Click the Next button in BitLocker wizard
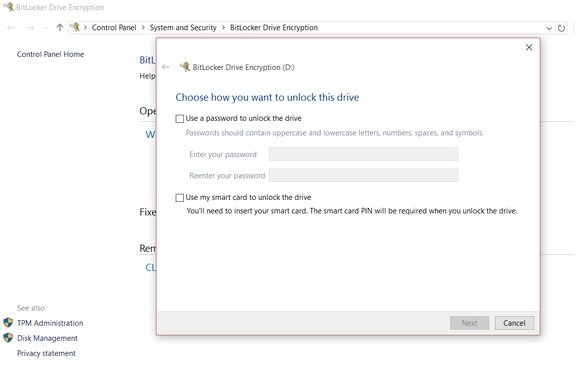 coord(469,323)
